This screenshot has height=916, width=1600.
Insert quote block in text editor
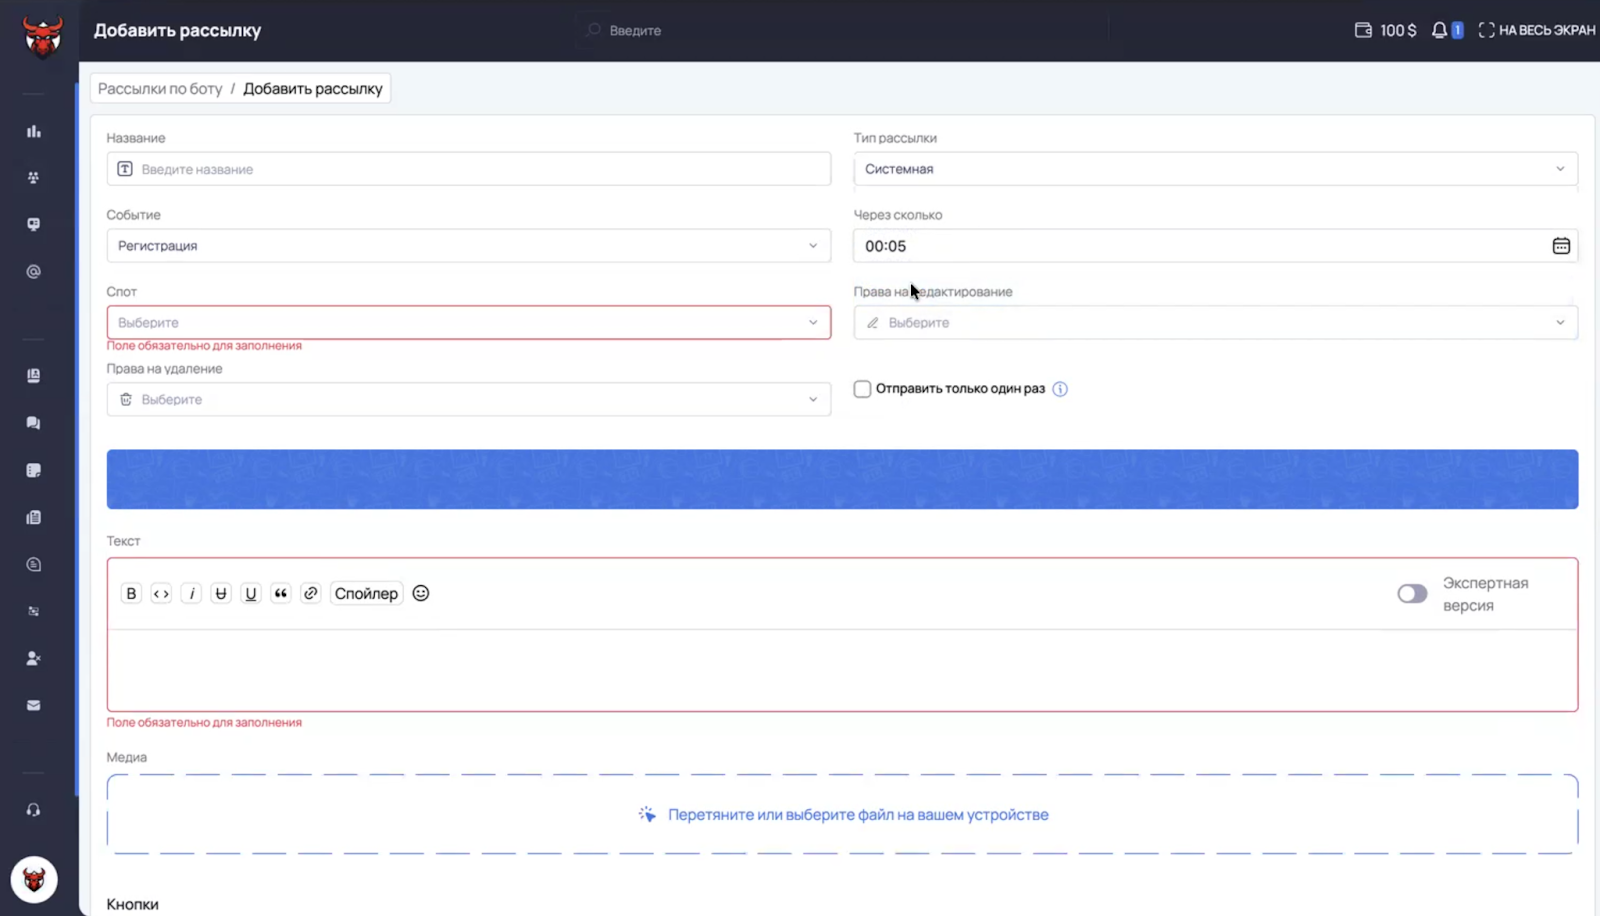[281, 593]
